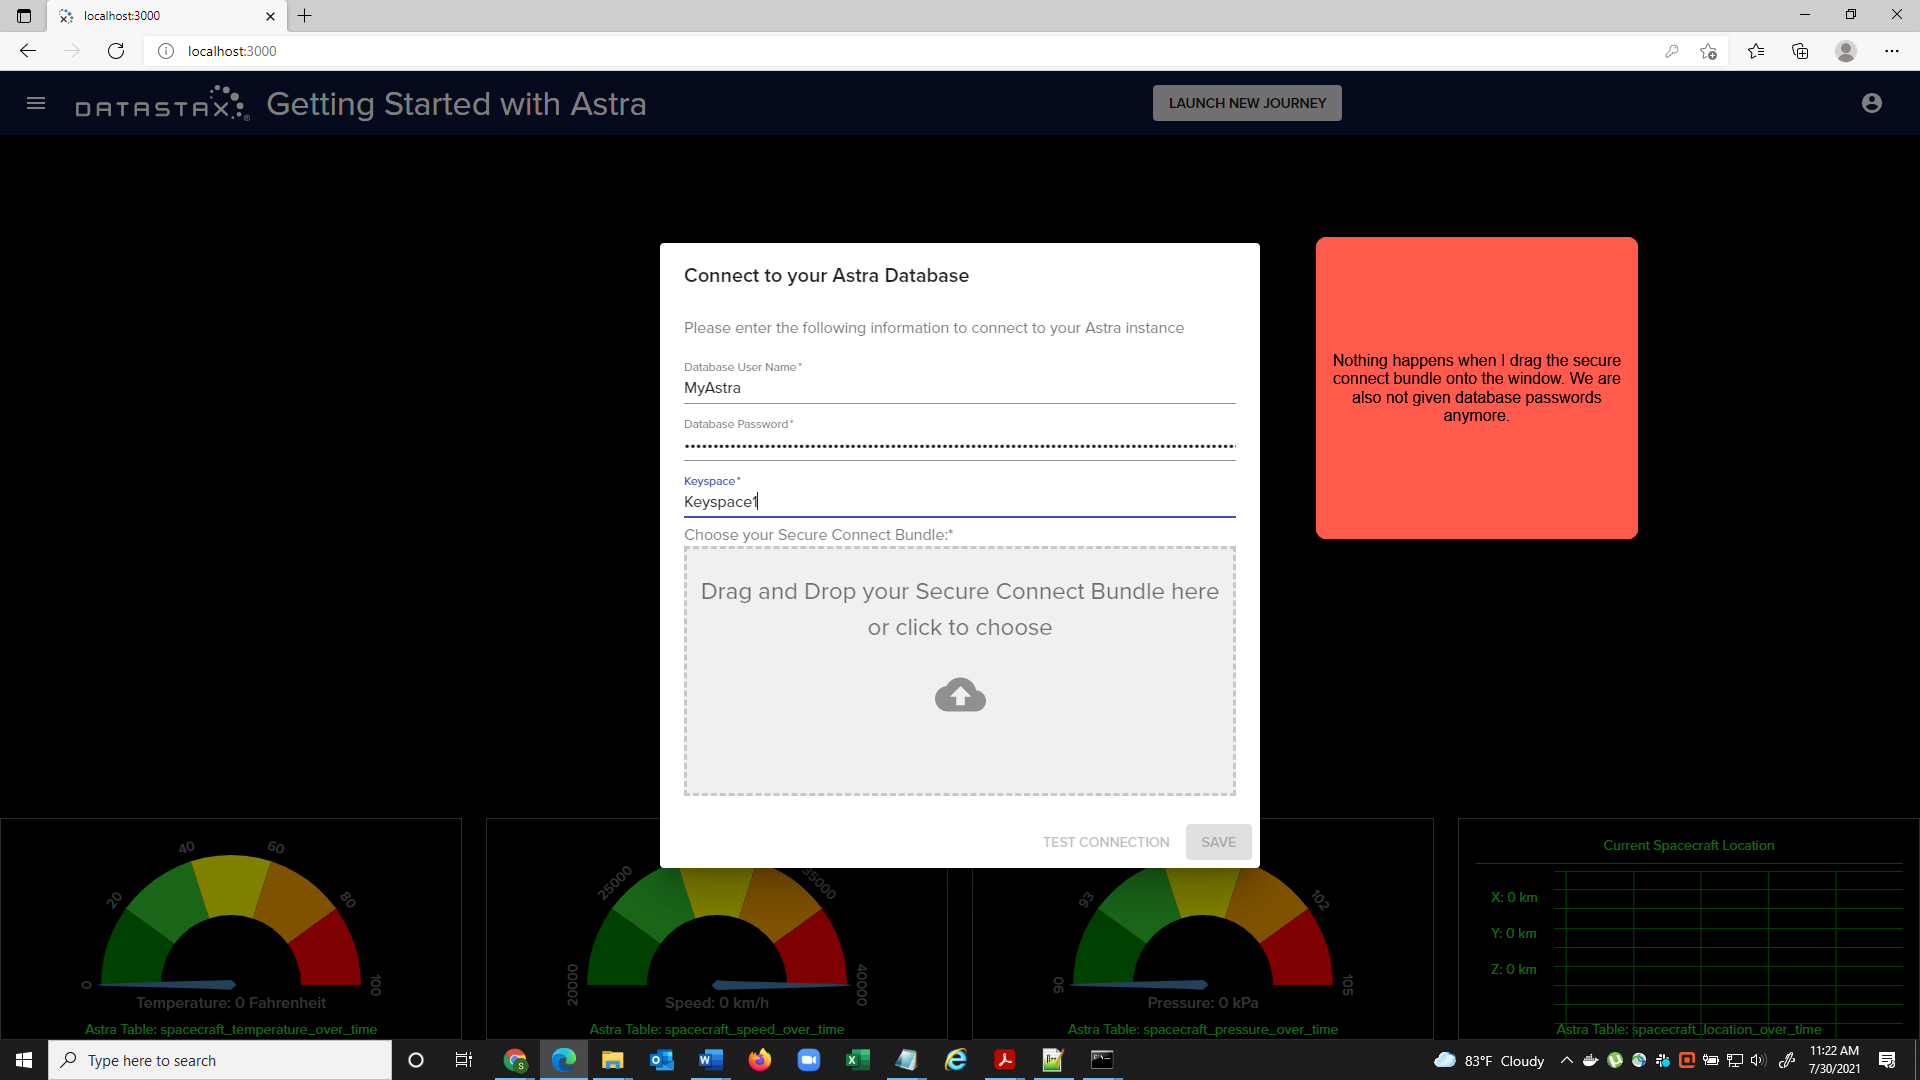The image size is (1920, 1080).
Task: Refresh the browser page
Action: point(116,51)
